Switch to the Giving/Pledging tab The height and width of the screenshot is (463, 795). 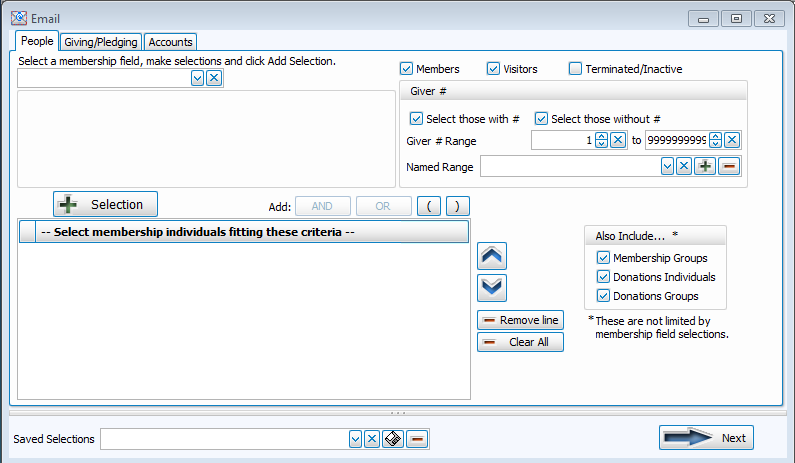tap(101, 42)
